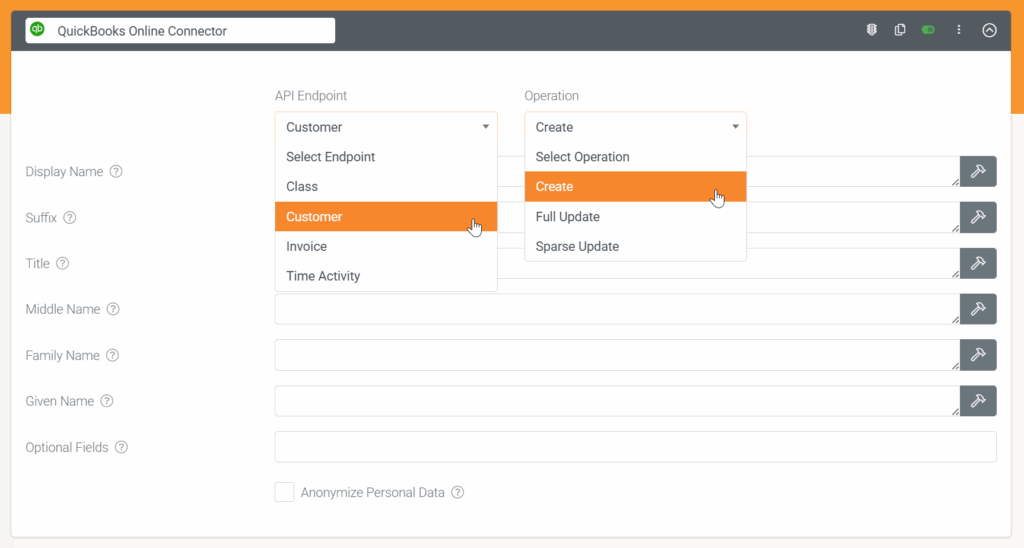
Task: Click the Operation label
Action: [551, 95]
